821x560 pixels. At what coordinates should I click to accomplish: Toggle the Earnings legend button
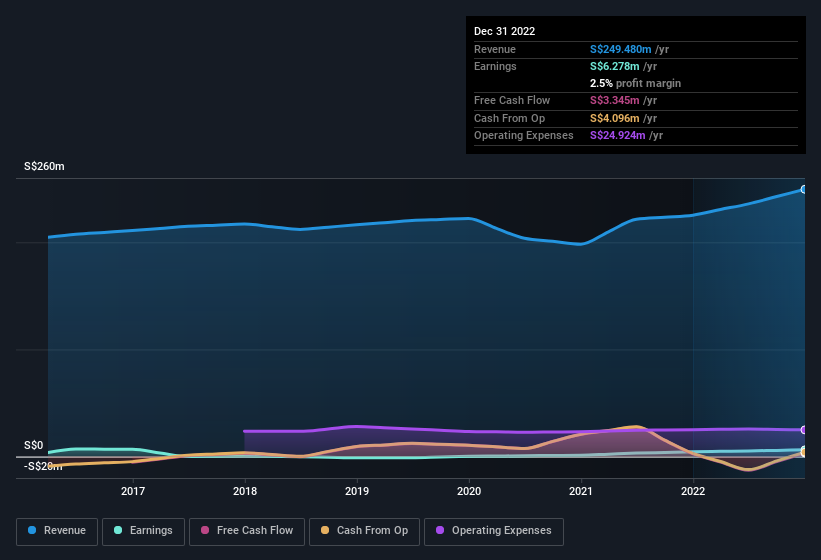coord(143,531)
